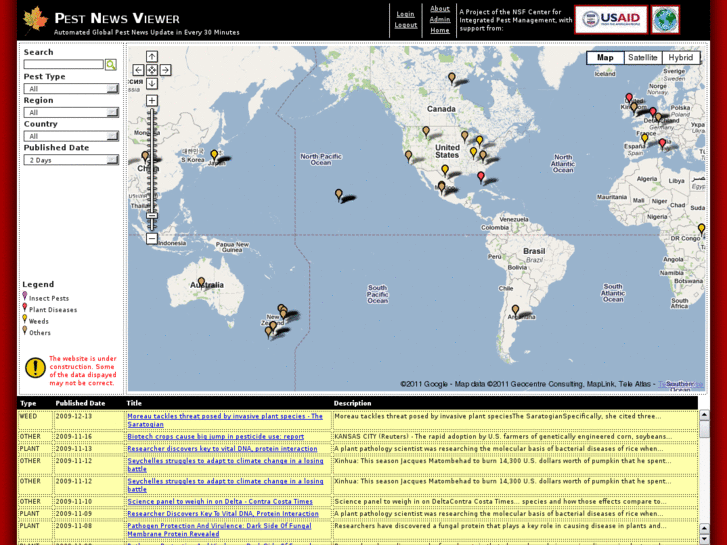The height and width of the screenshot is (545, 727).
Task: Click the Others legend entry
Action: [36, 332]
